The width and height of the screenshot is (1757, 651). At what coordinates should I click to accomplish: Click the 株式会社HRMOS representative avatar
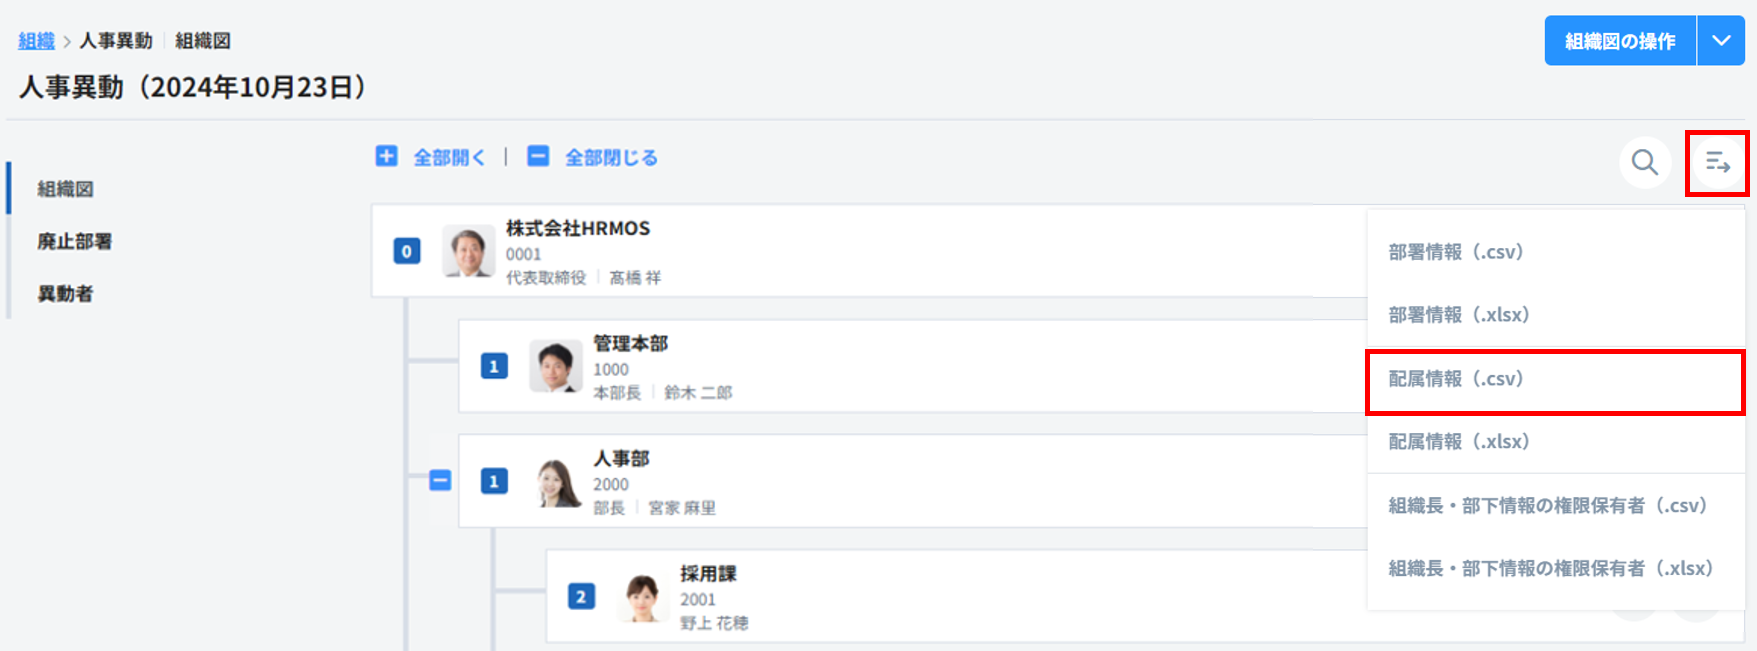click(x=468, y=251)
